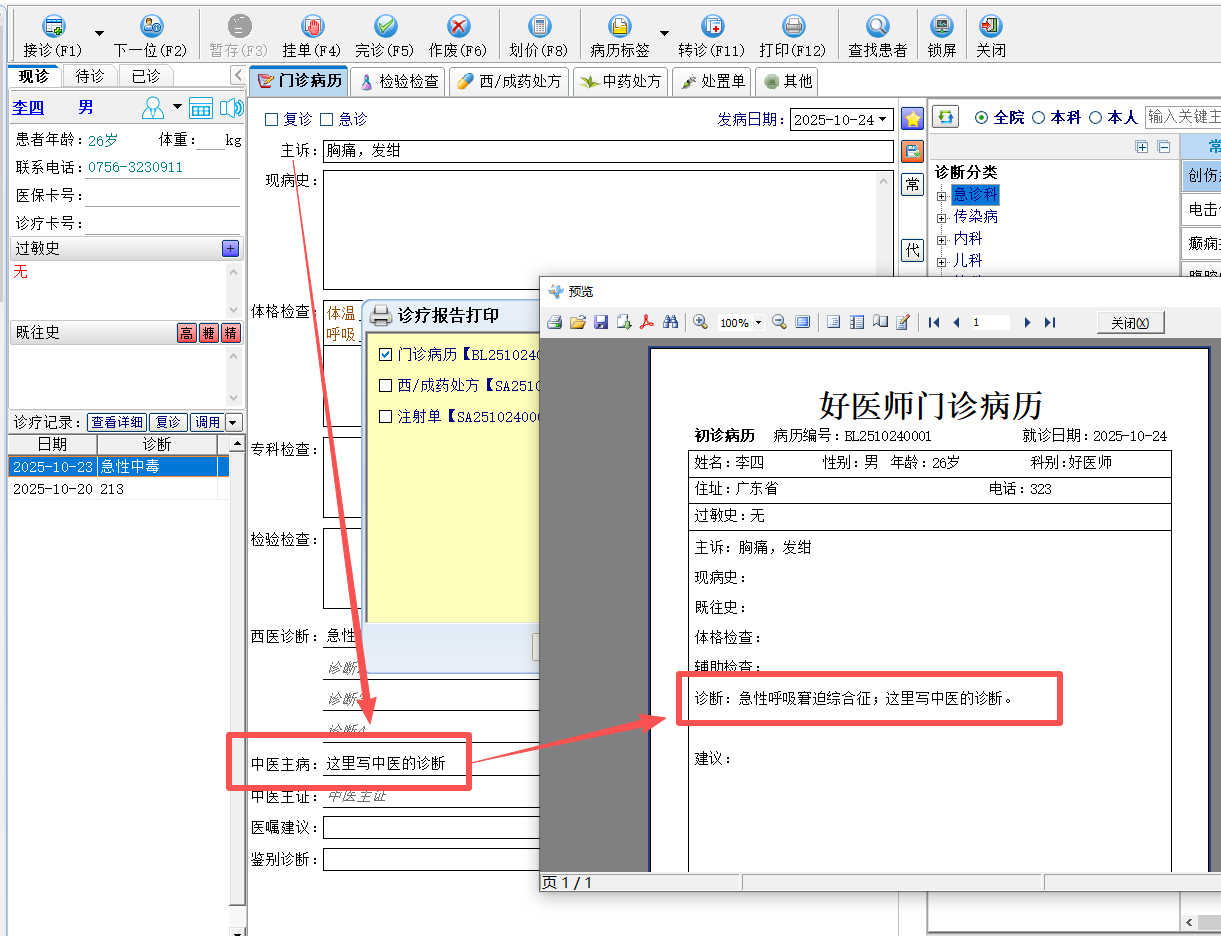This screenshot has height=936, width=1221.
Task: Switch to the 待诊 patient tab
Action: tap(90, 76)
